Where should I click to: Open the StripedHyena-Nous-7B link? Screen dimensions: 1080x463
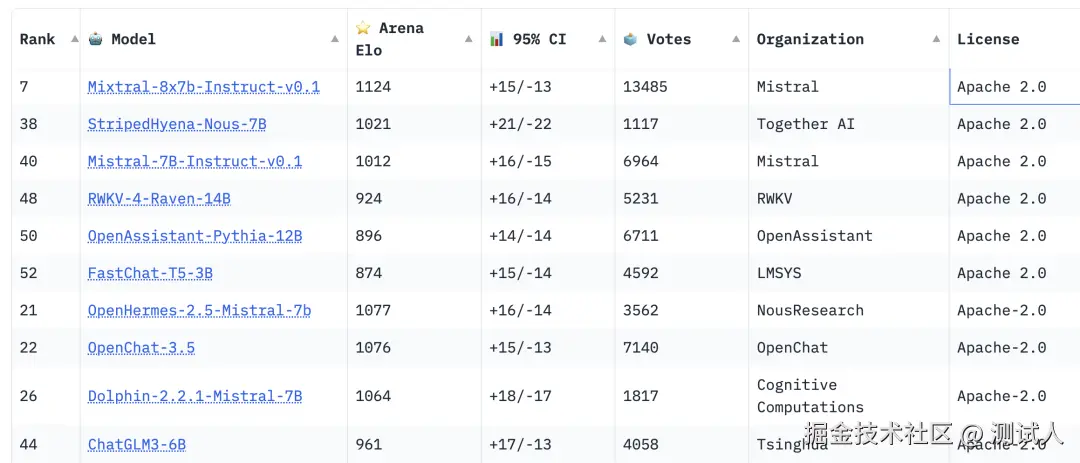point(177,124)
